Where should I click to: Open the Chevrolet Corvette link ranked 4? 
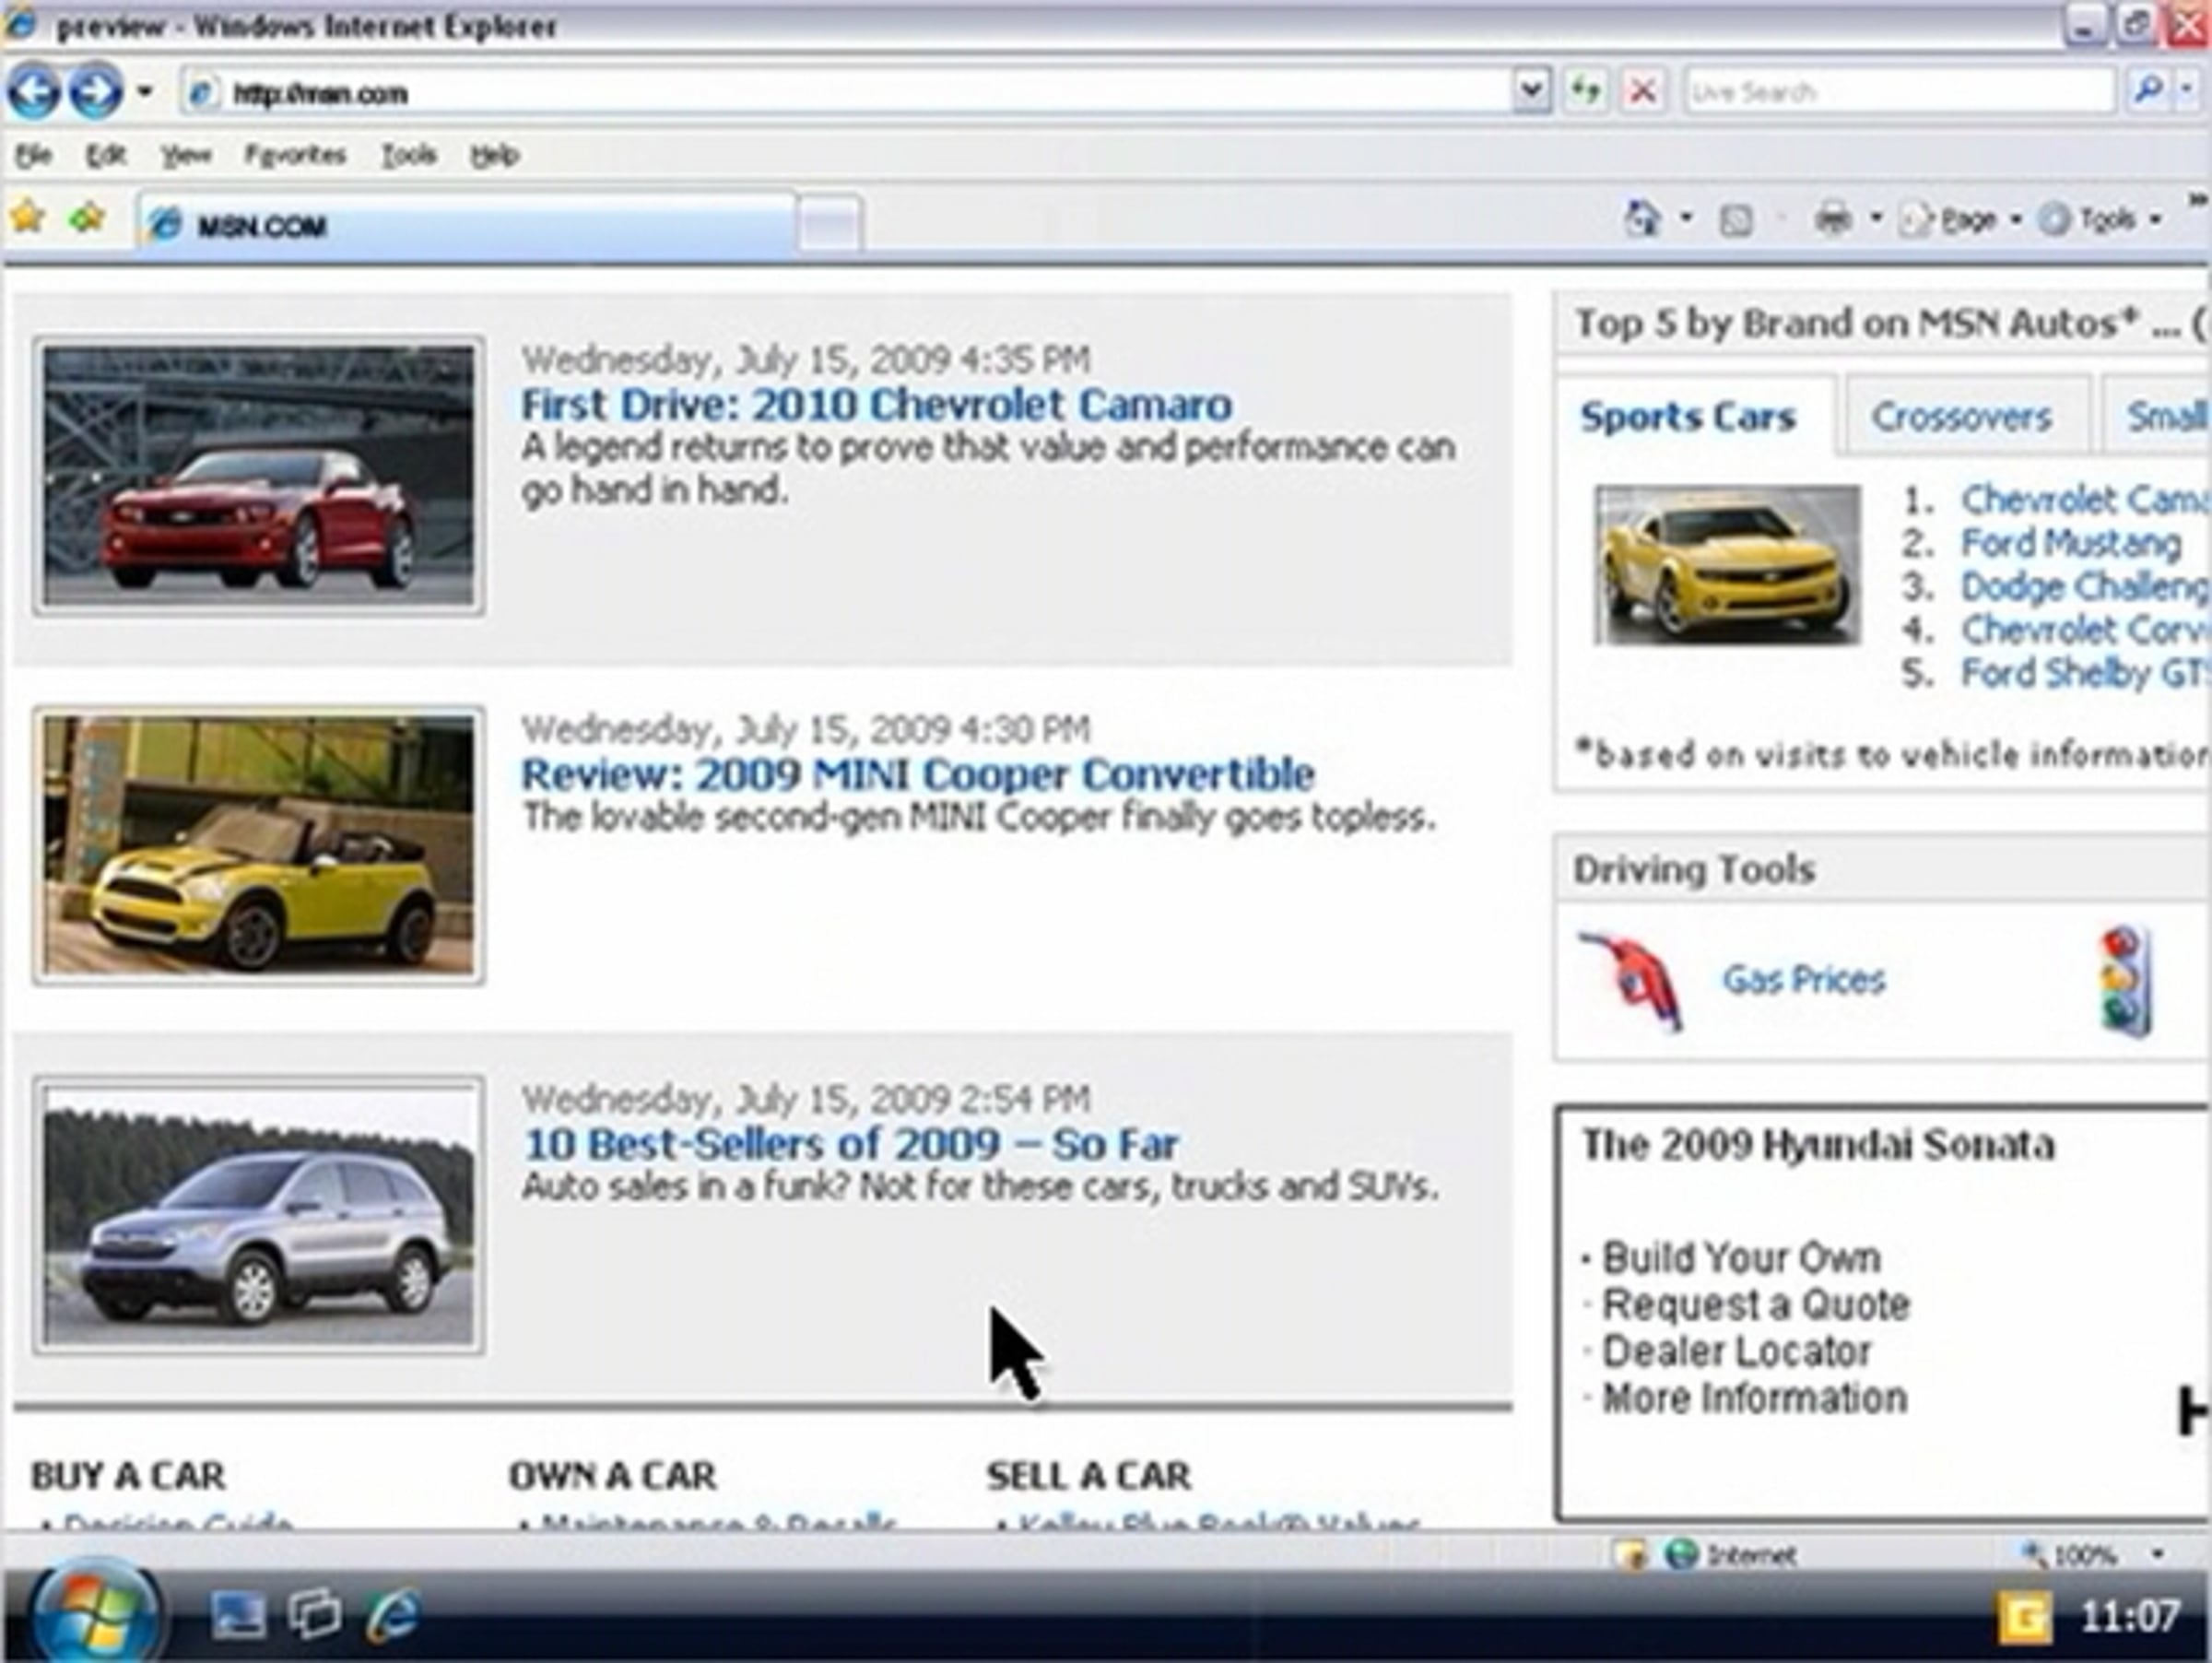click(x=2085, y=630)
